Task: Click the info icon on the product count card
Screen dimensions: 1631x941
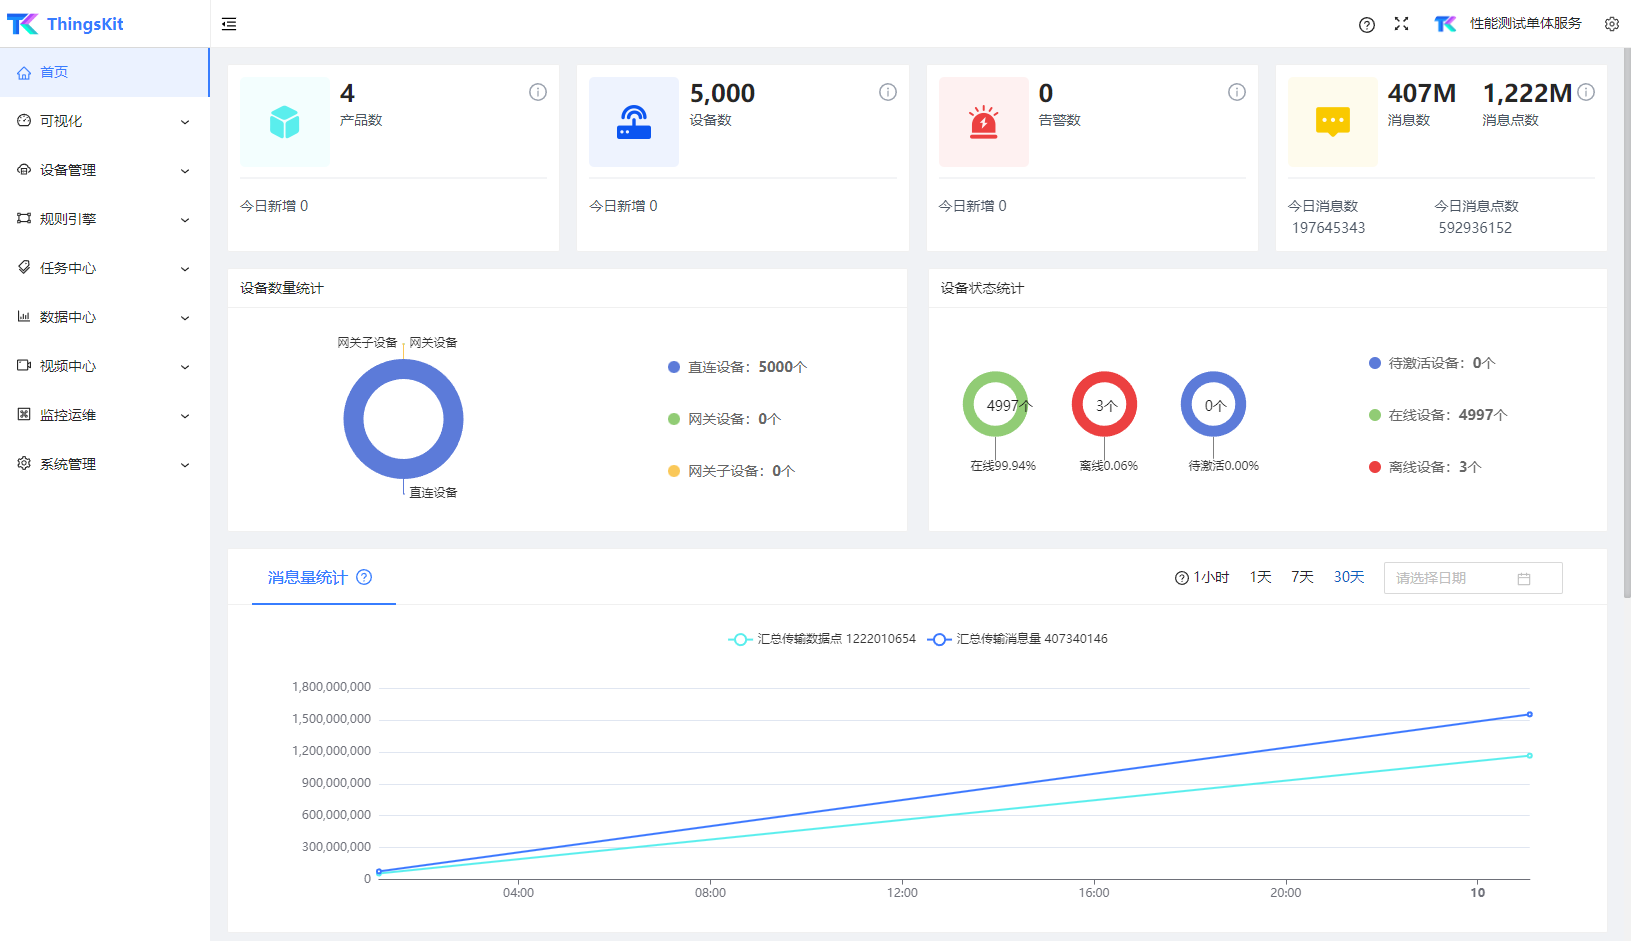Action: coord(538,92)
